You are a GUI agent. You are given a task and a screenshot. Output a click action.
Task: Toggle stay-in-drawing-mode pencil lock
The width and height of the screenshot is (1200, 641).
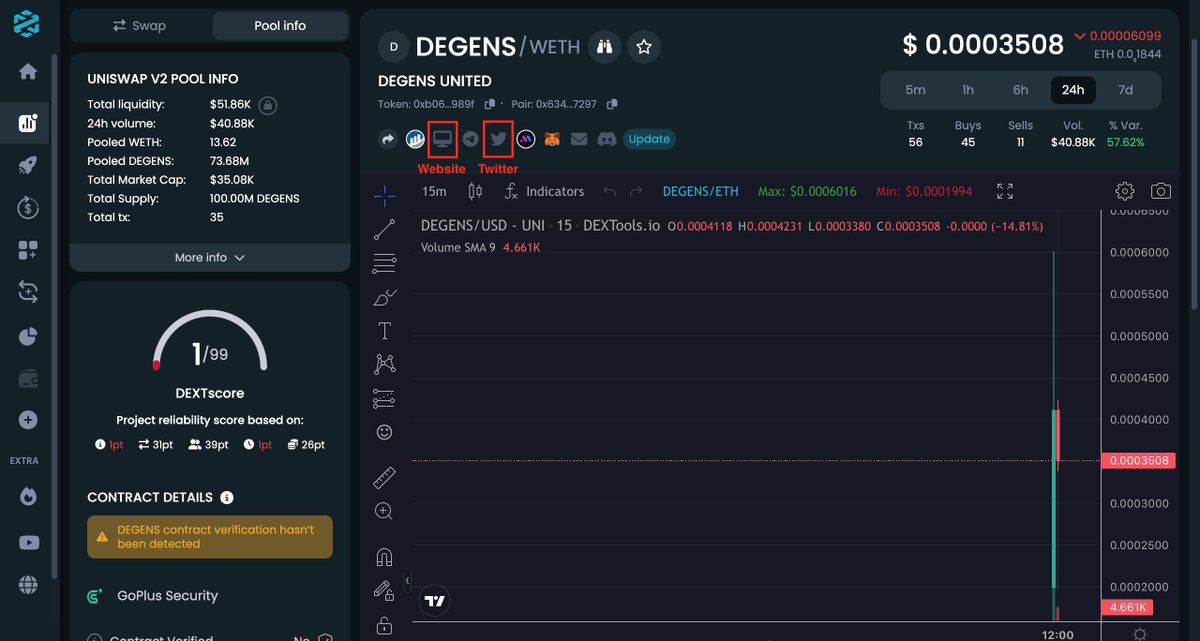[x=384, y=591]
